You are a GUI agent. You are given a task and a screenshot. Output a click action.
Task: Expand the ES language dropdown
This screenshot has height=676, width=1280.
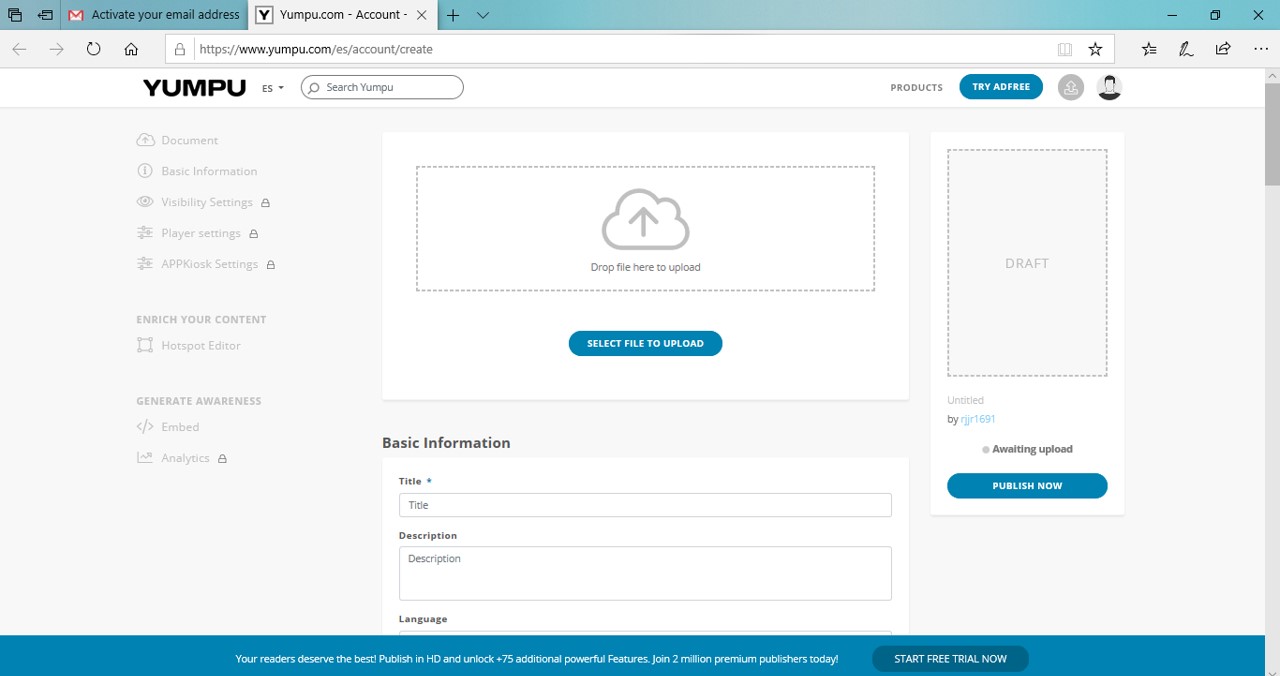[x=273, y=88]
